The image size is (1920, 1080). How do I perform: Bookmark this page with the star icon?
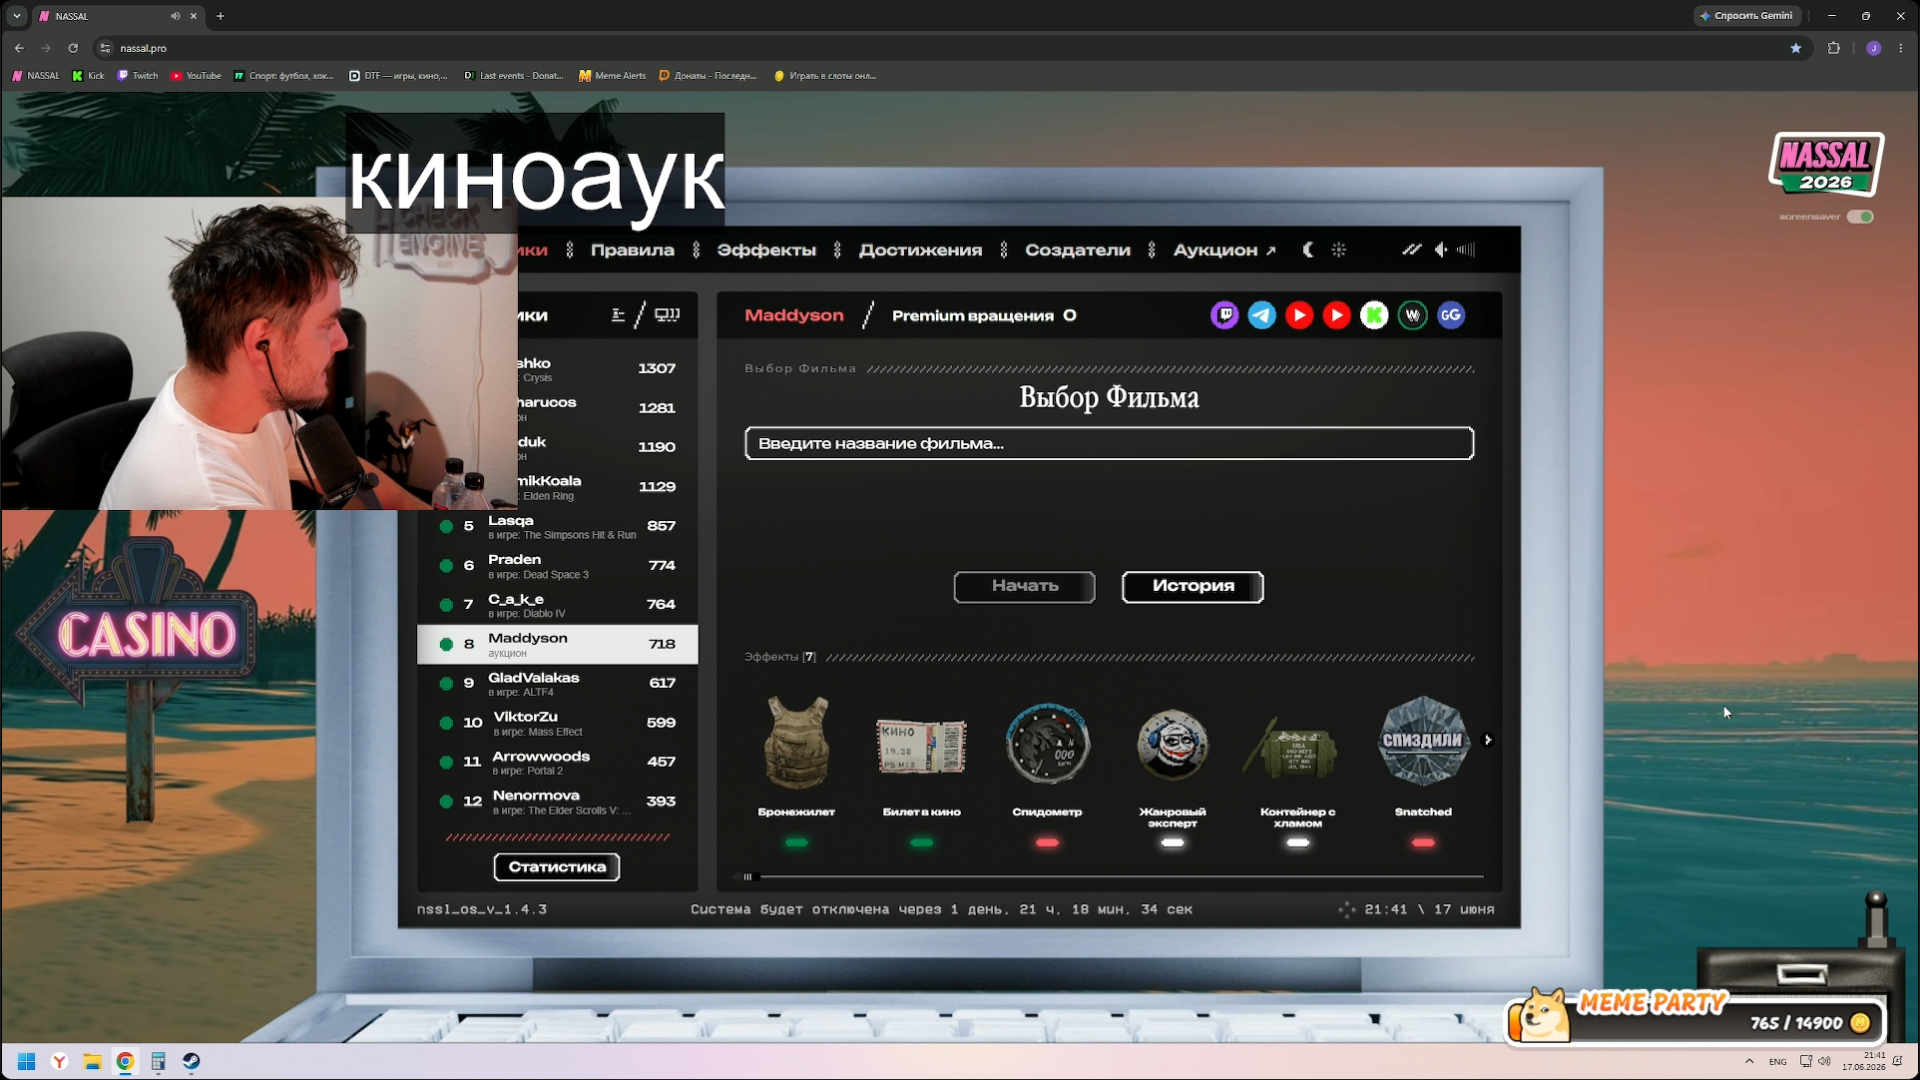tap(1796, 48)
